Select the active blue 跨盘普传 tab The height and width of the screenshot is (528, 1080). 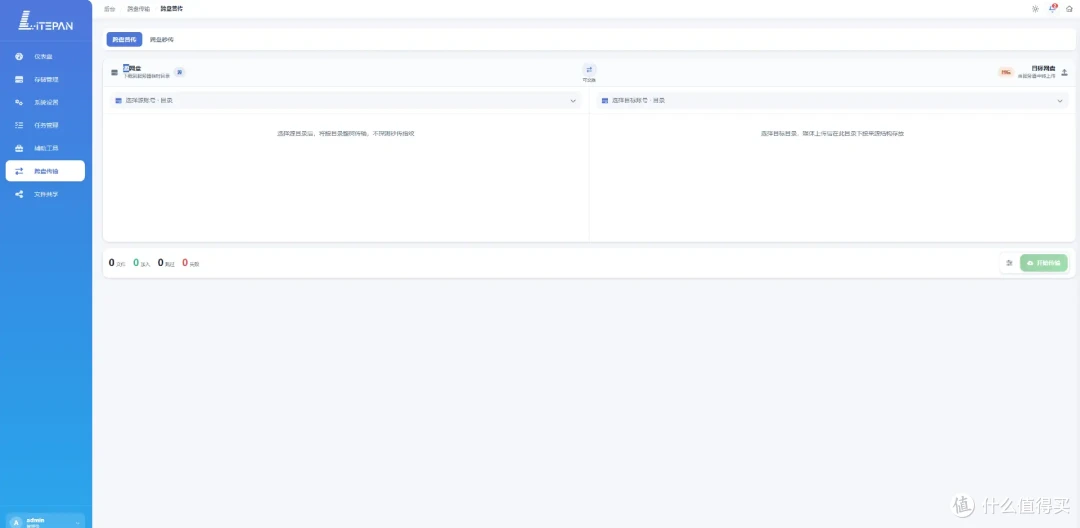coord(124,39)
